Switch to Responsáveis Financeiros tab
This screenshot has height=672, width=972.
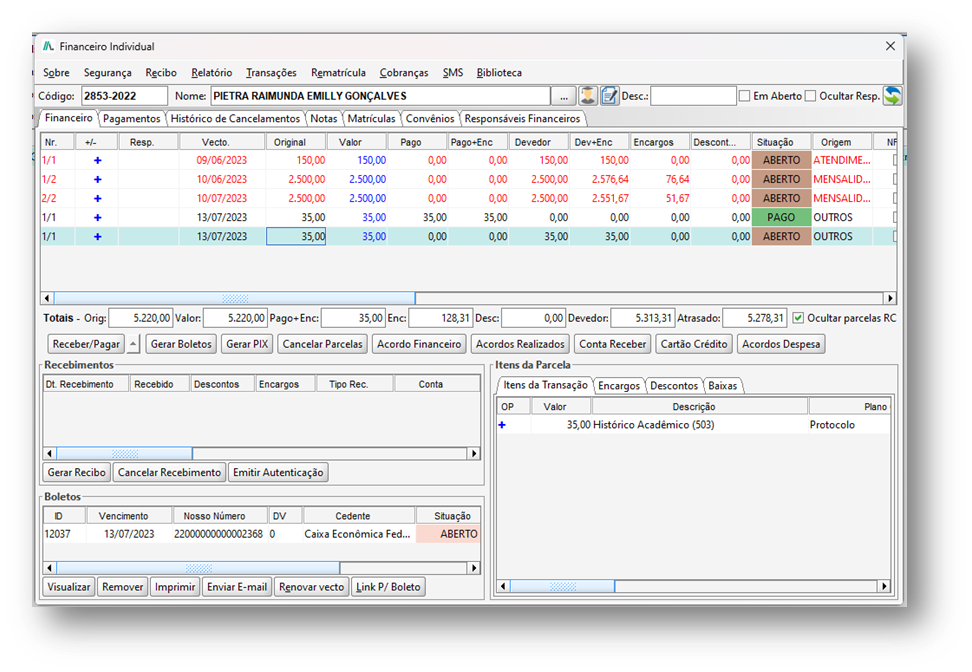pyautogui.click(x=523, y=118)
